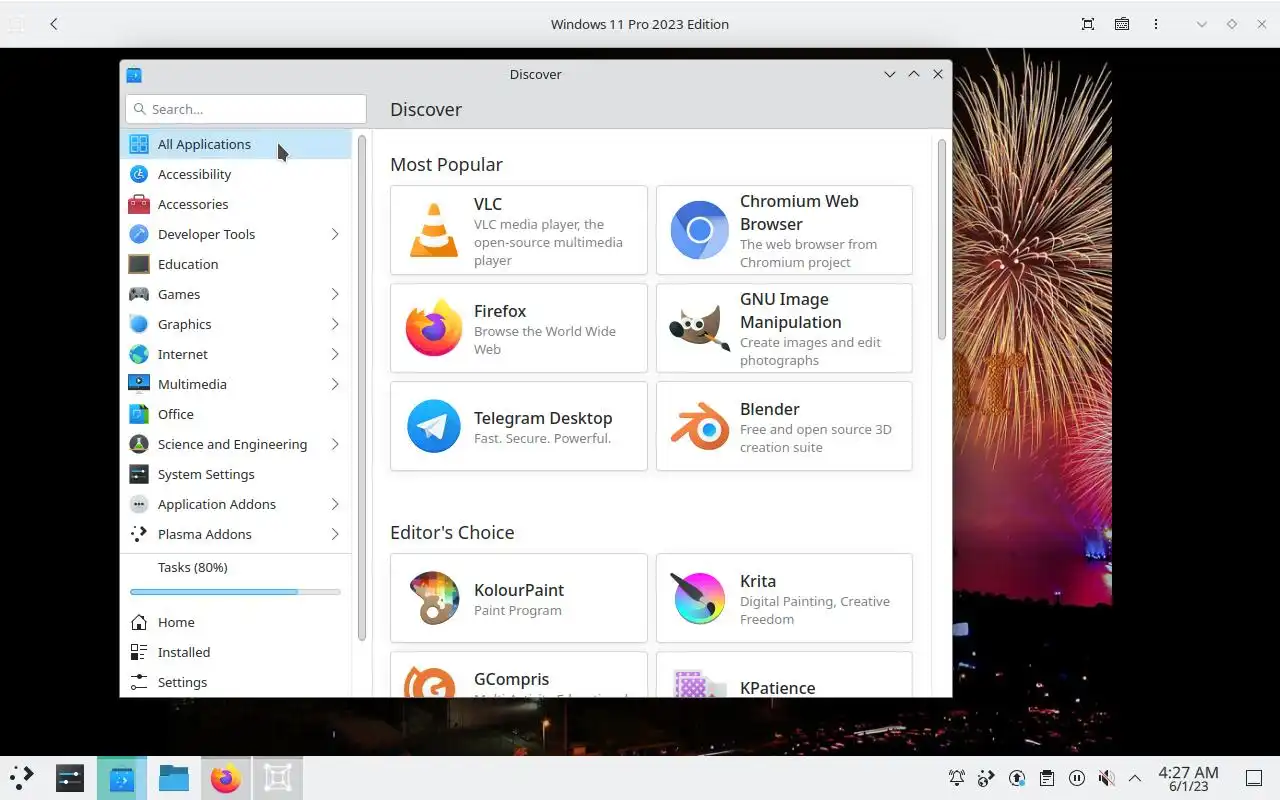Screen dimensions: 1280x800
Task: Select the All Applications category icon
Action: click(x=139, y=144)
